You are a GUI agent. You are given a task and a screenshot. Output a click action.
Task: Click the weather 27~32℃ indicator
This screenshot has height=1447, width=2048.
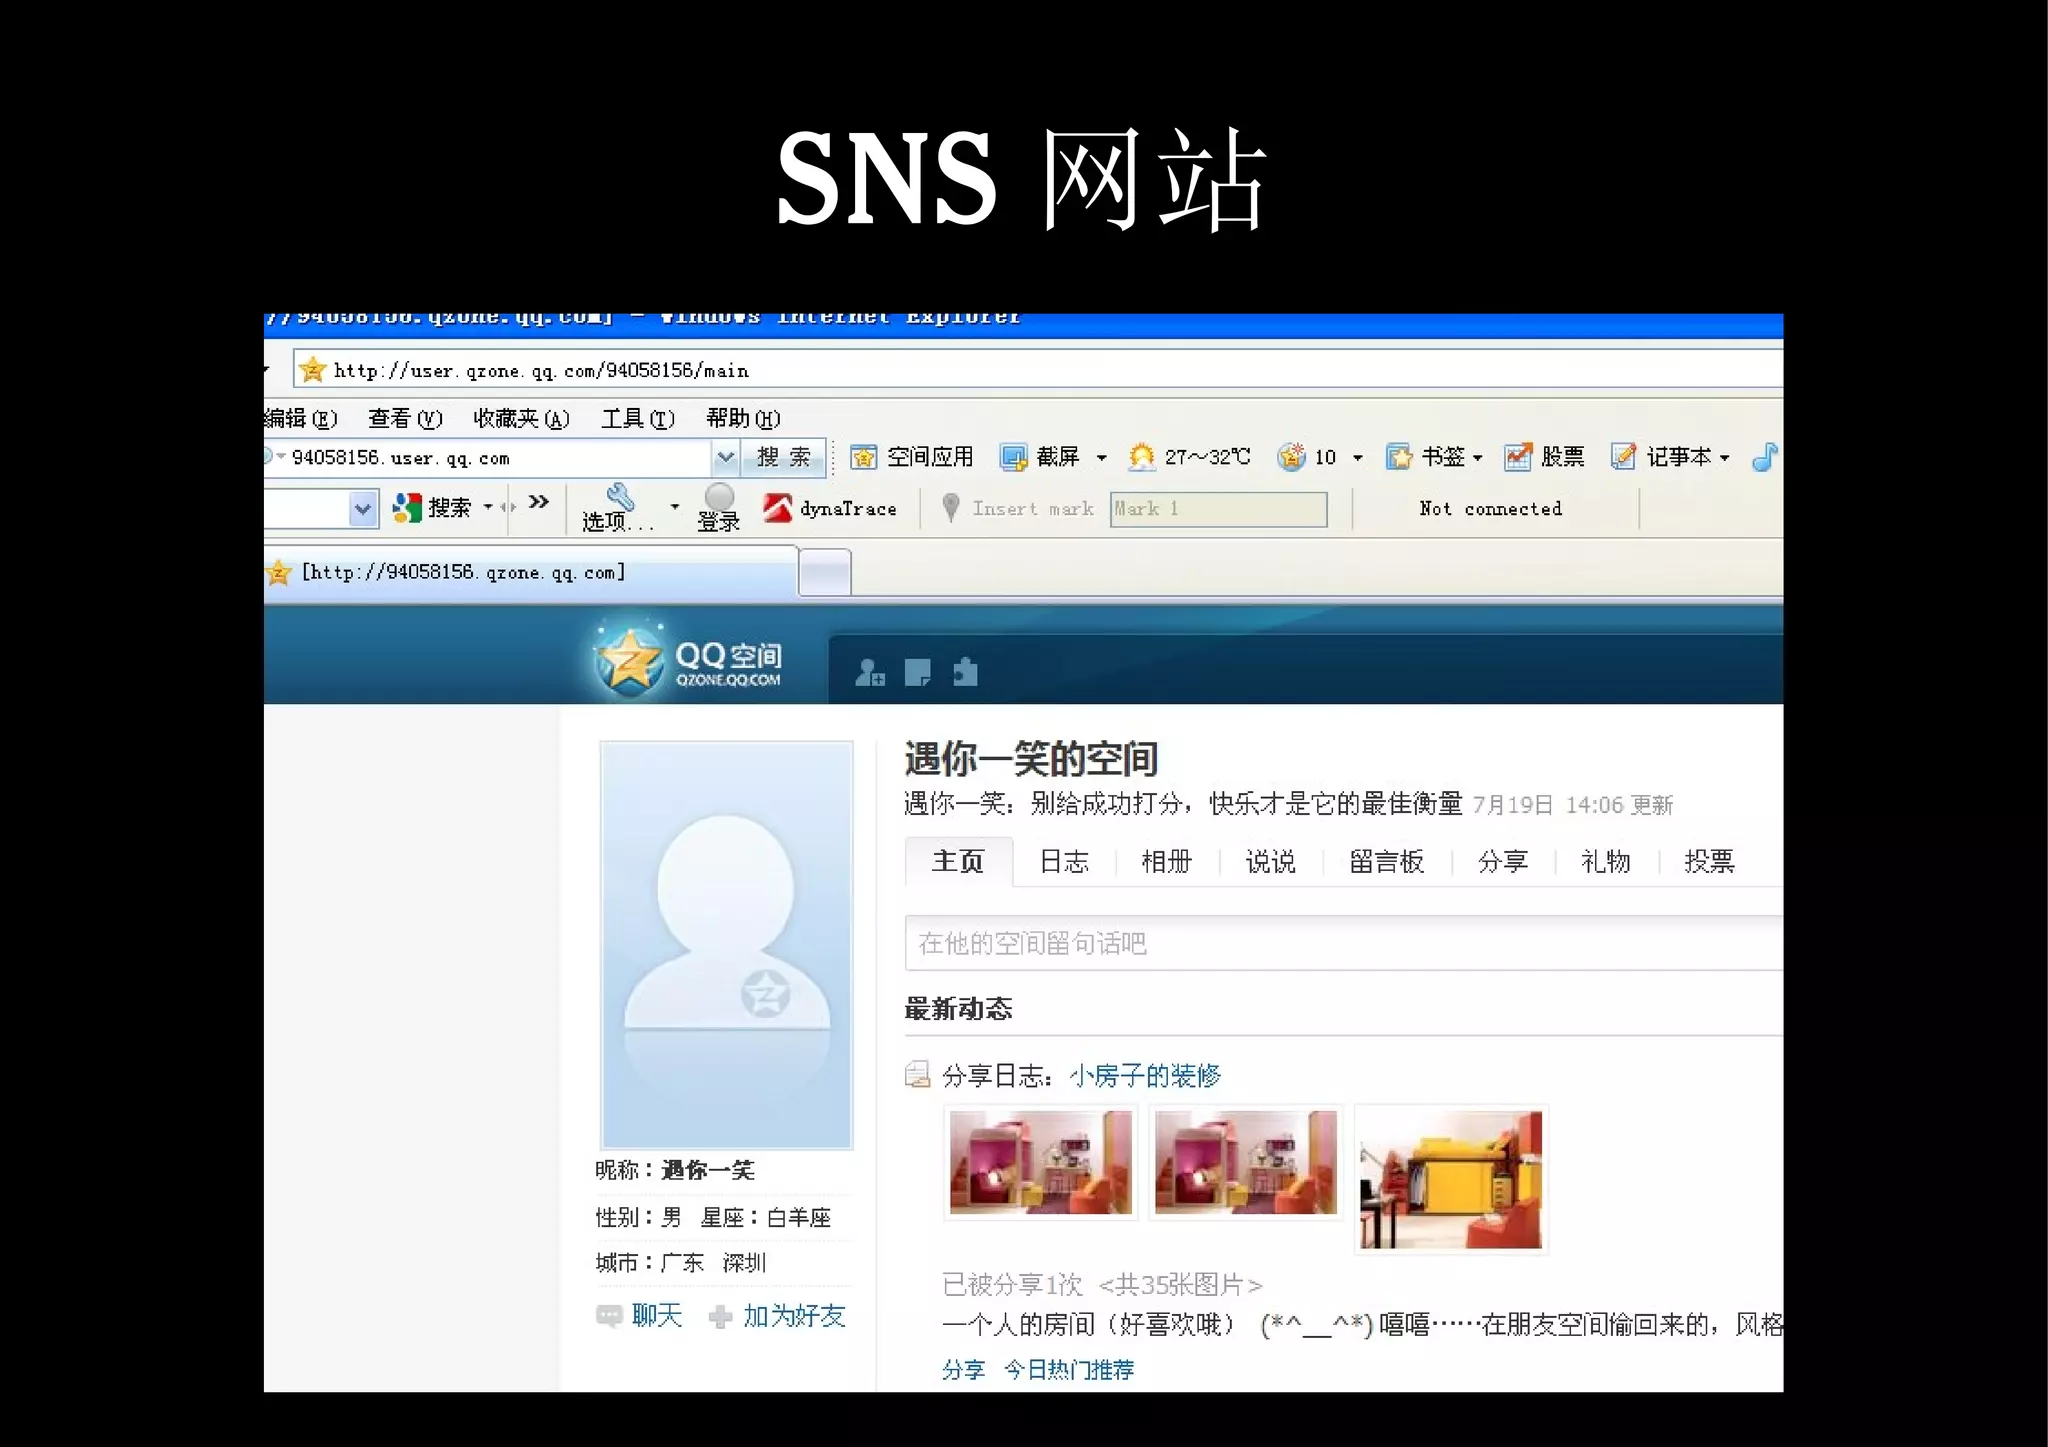click(x=1189, y=457)
